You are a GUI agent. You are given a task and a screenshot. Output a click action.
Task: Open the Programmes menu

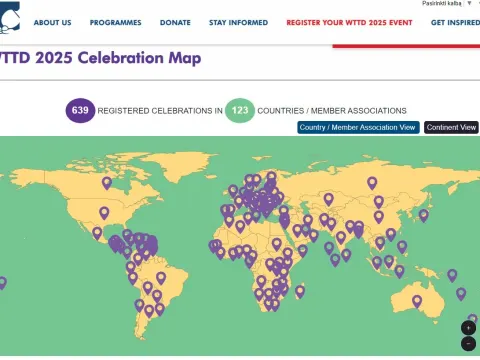[115, 23]
